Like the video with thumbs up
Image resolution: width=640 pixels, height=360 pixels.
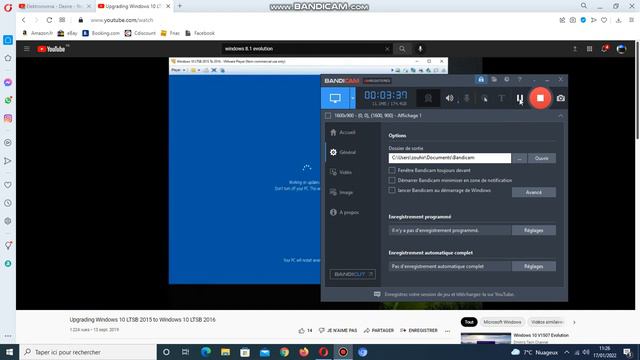[x=302, y=331]
